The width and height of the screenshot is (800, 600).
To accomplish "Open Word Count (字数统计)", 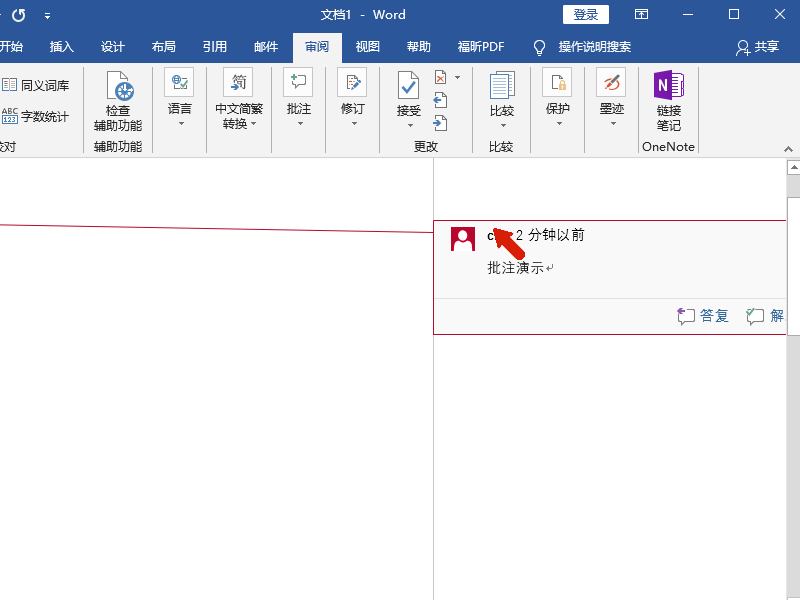I will (35, 116).
